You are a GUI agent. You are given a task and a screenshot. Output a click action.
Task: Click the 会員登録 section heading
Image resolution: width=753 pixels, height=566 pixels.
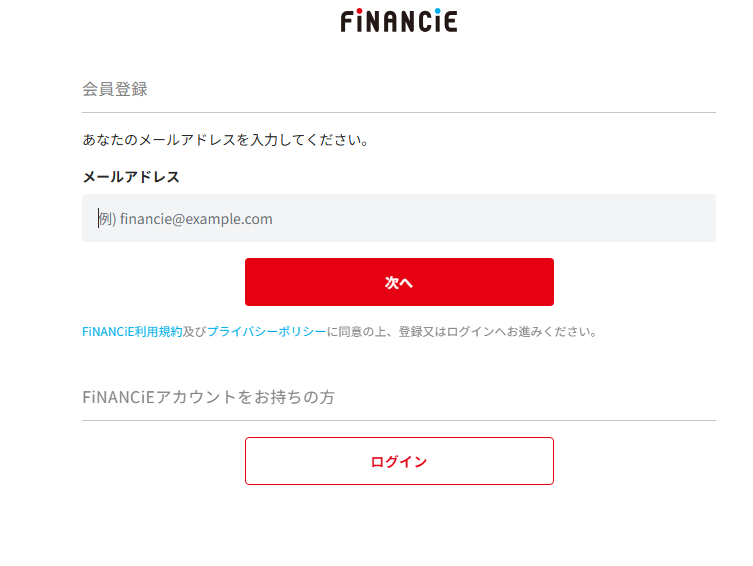coord(115,89)
